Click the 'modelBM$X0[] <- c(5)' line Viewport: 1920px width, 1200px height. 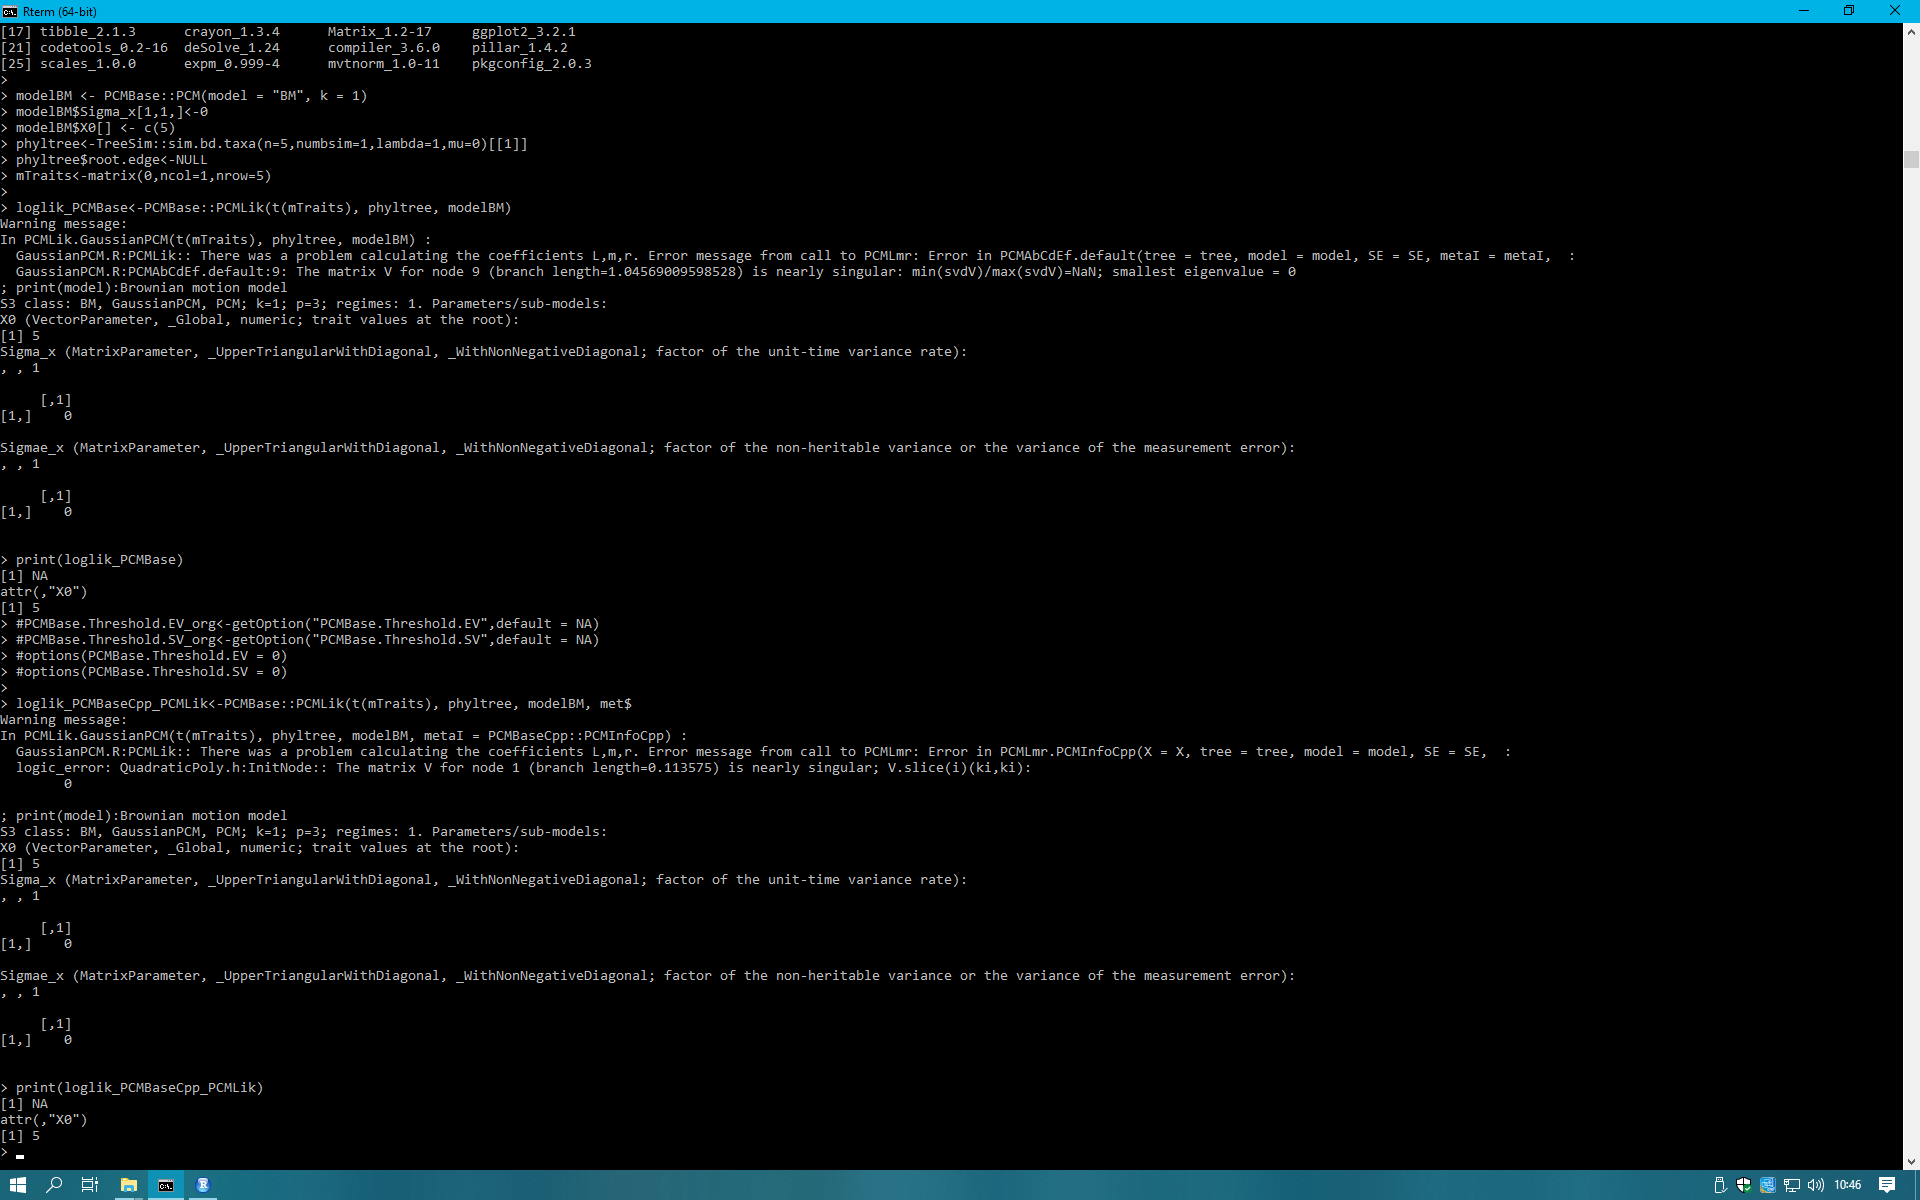tap(95, 128)
